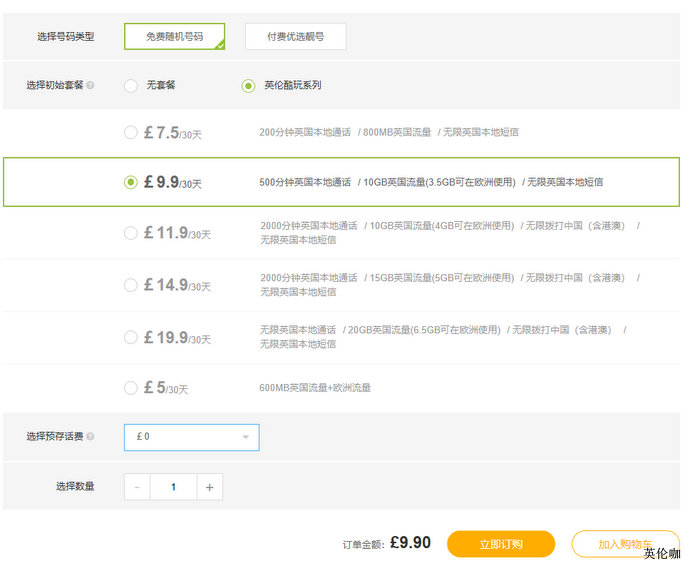Choose the 英伦酷玩系列 radio option
700x576 pixels.
pos(248,86)
